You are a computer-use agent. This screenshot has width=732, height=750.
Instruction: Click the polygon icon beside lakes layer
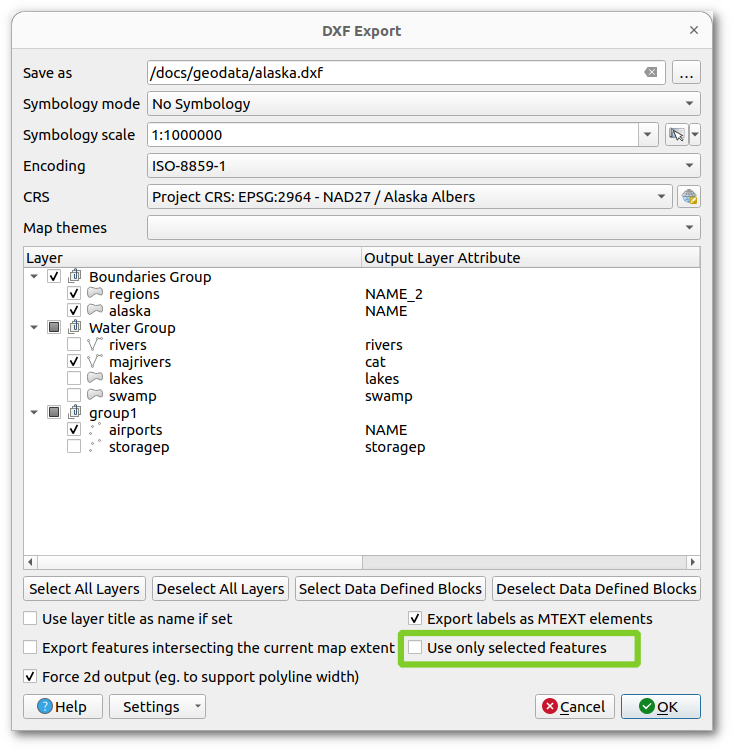tap(95, 379)
